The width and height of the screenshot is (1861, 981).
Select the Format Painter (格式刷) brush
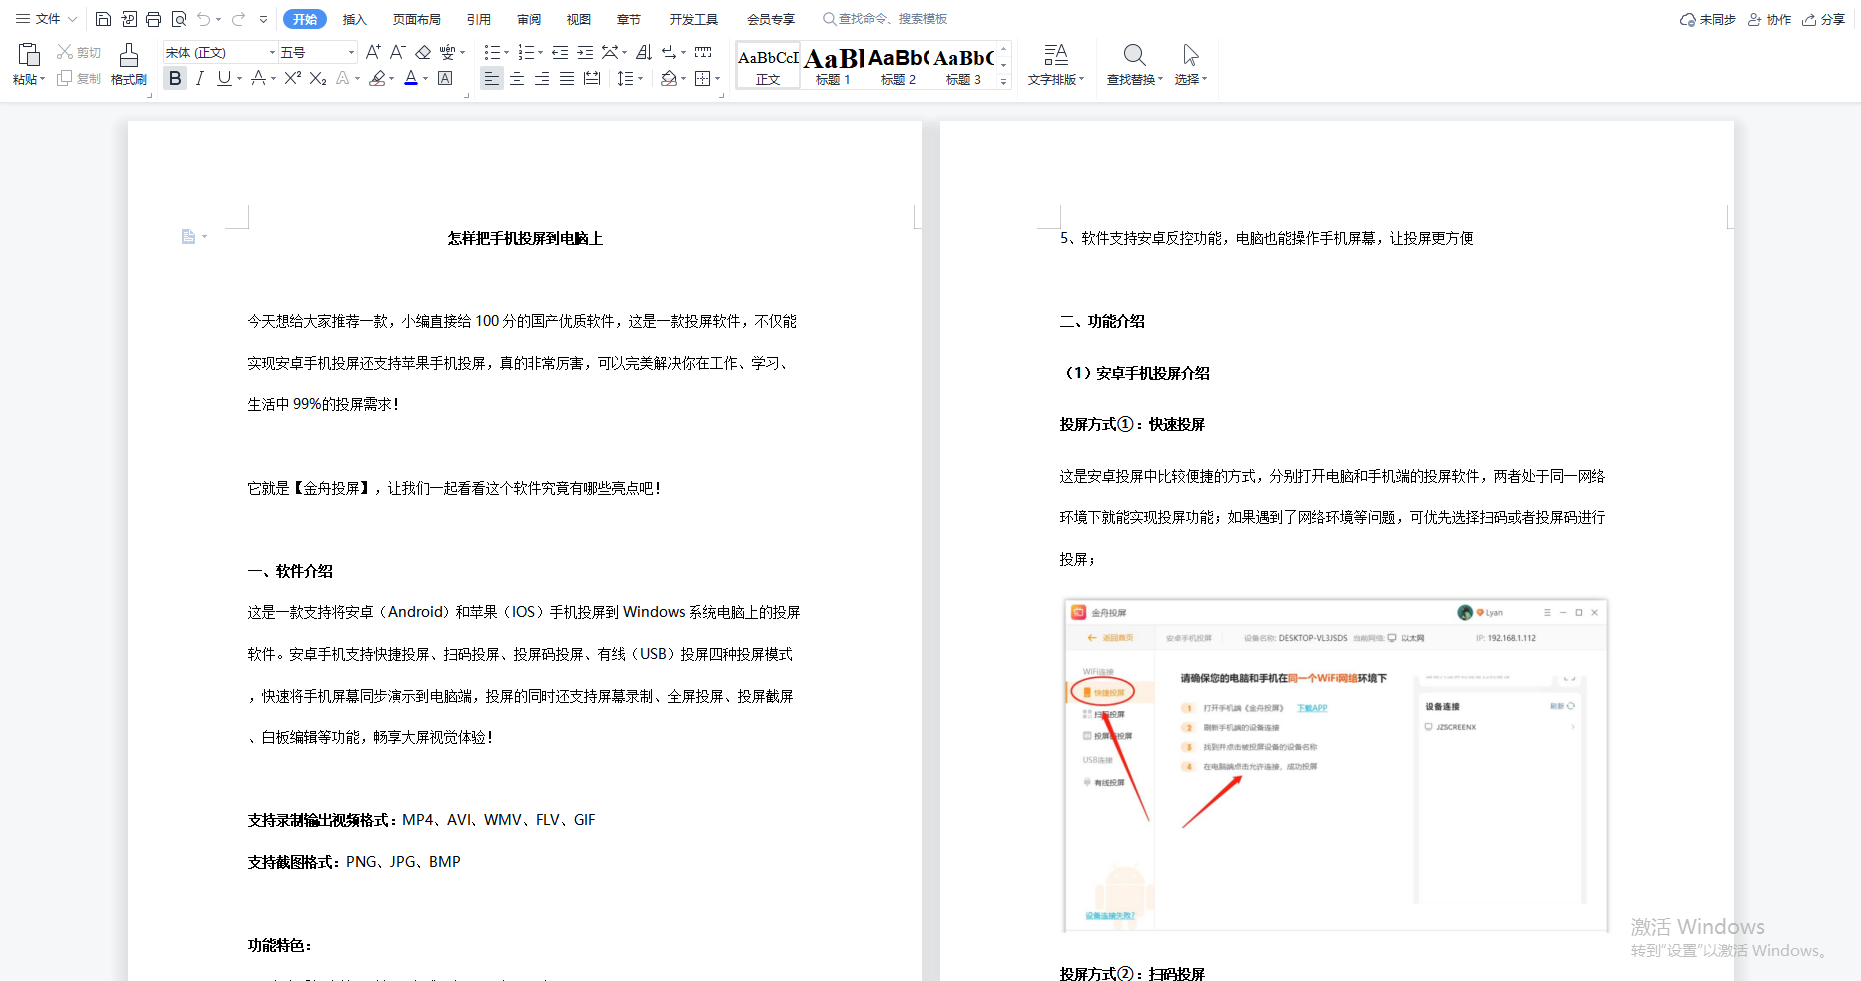point(129,64)
